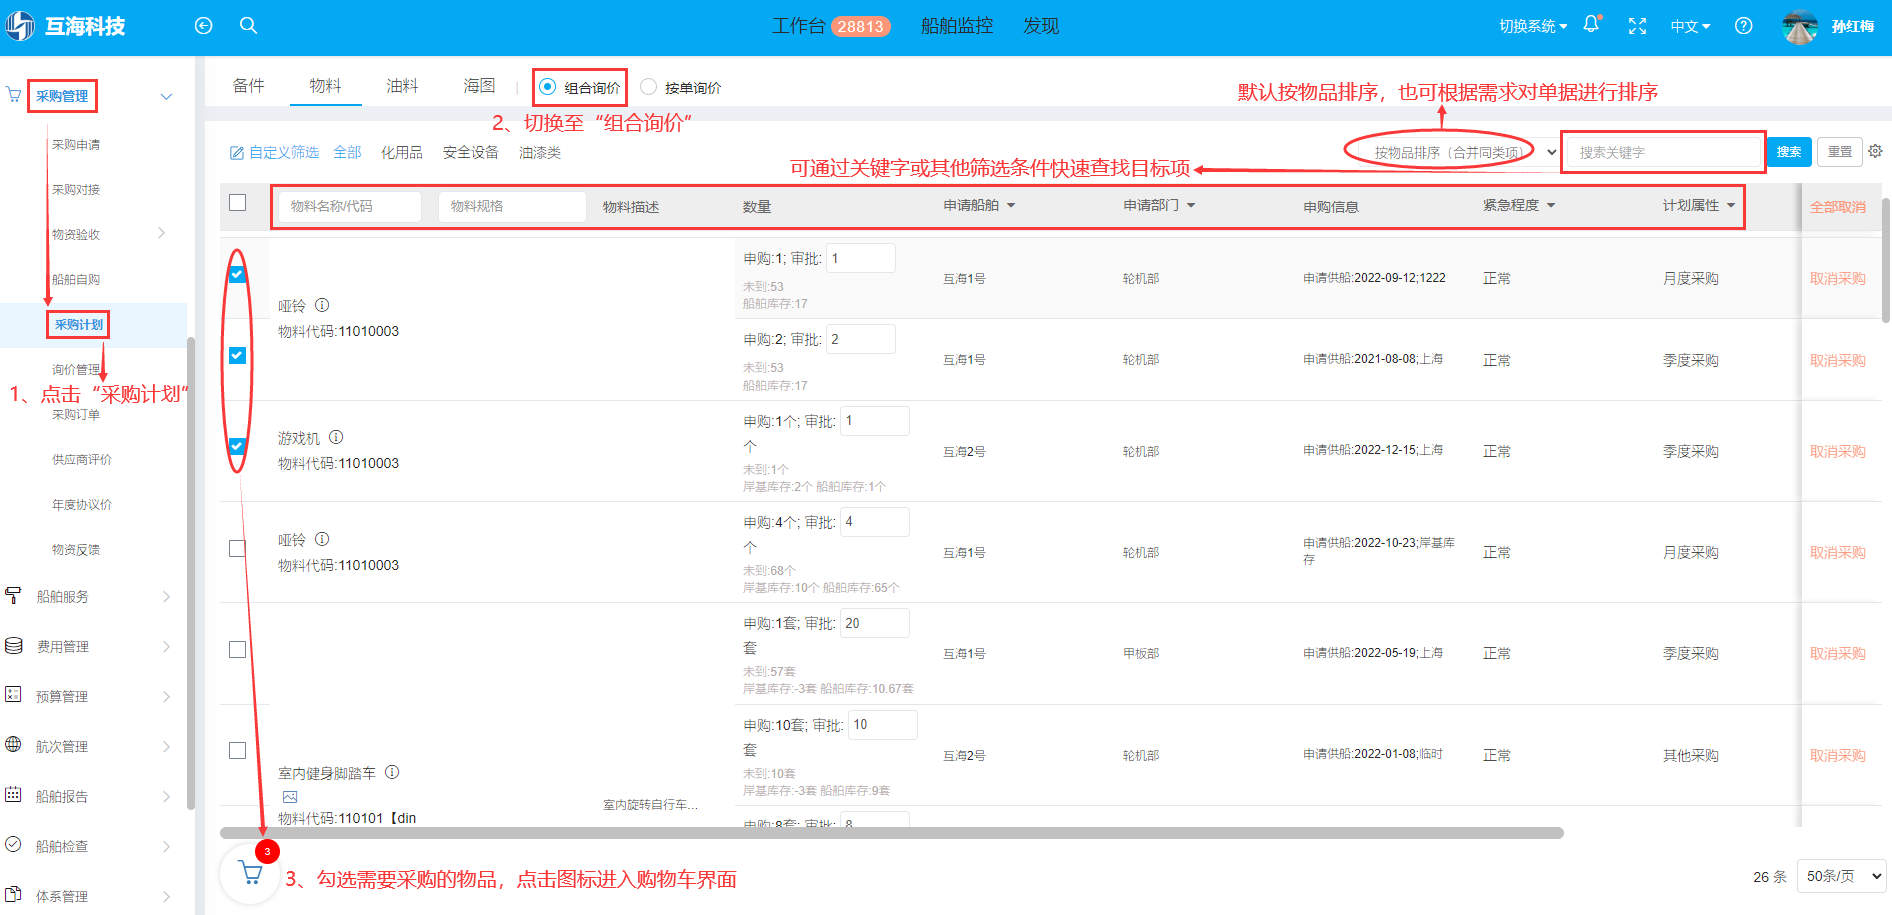Select the 组合询价 radio button
This screenshot has height=915, width=1892.
click(x=547, y=87)
